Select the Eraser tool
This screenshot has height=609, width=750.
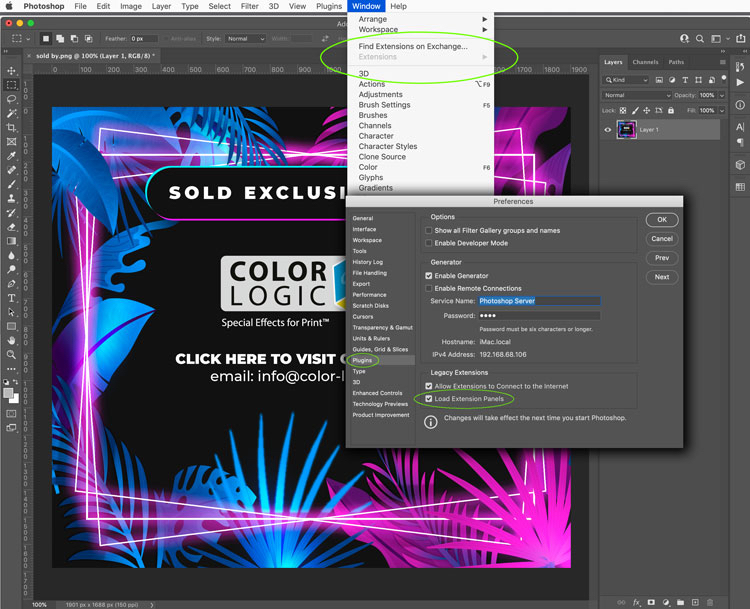[x=11, y=227]
